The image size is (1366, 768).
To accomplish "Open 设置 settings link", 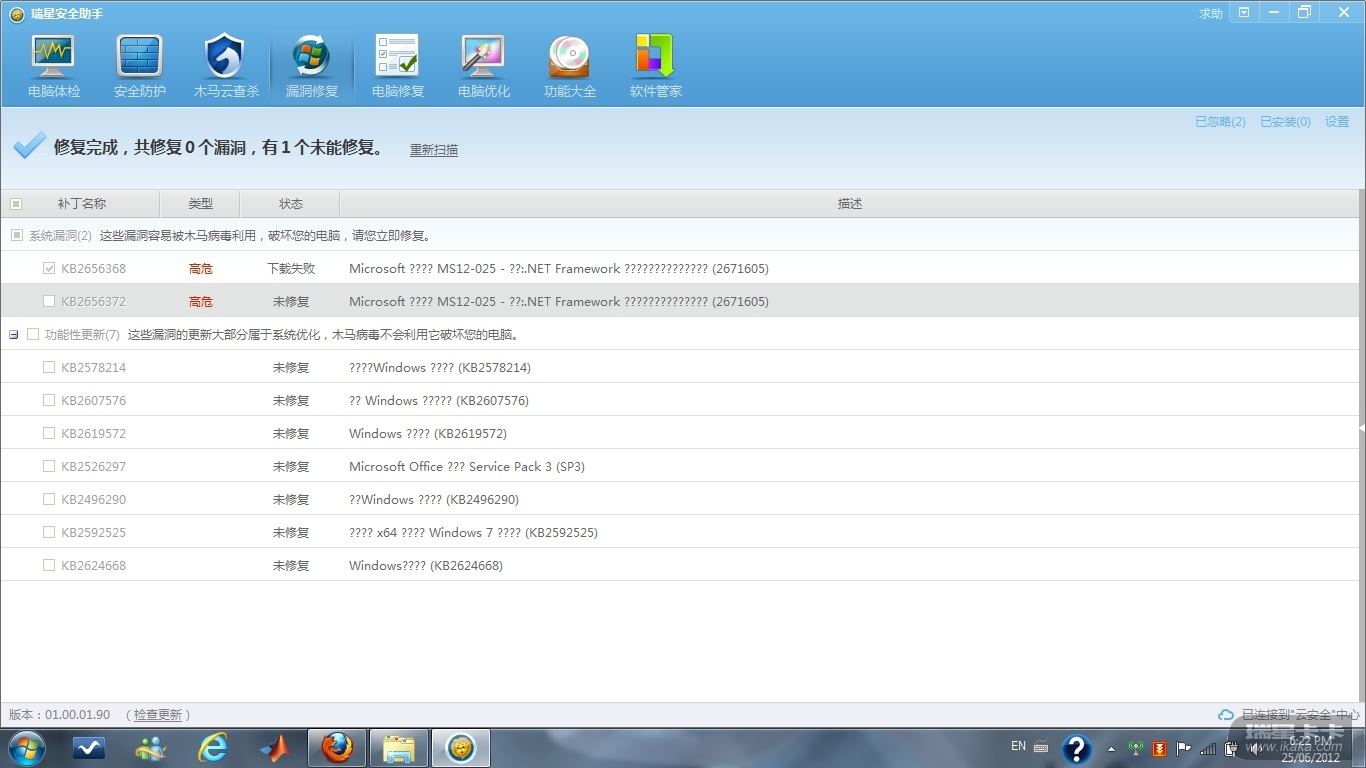I will (1337, 122).
